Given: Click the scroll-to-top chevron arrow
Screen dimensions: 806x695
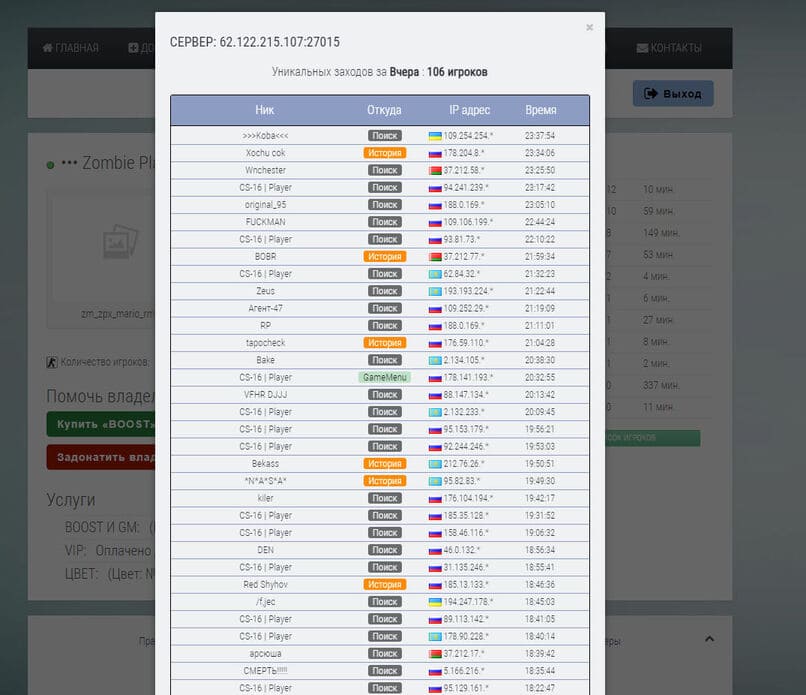Looking at the screenshot, I should pos(709,639).
